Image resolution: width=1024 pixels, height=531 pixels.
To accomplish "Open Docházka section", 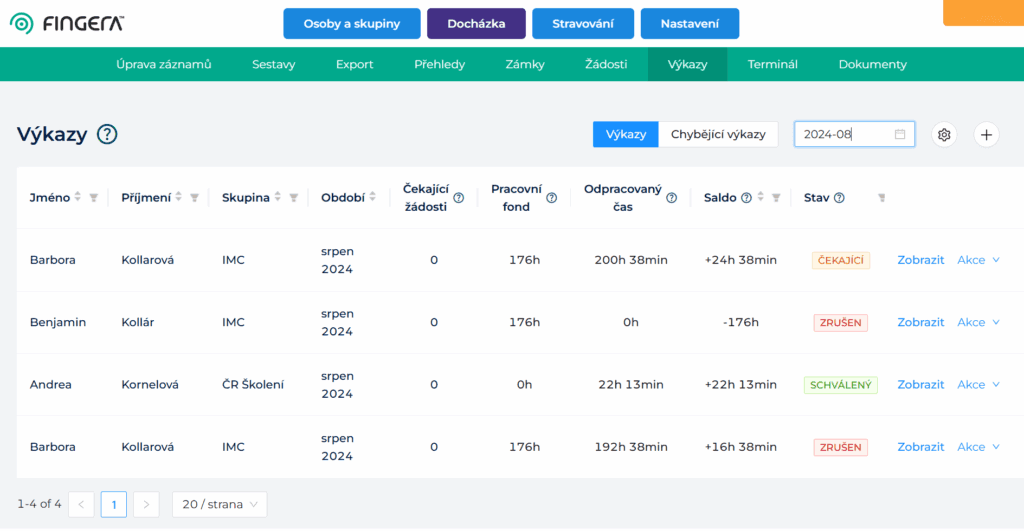I will tap(476, 24).
